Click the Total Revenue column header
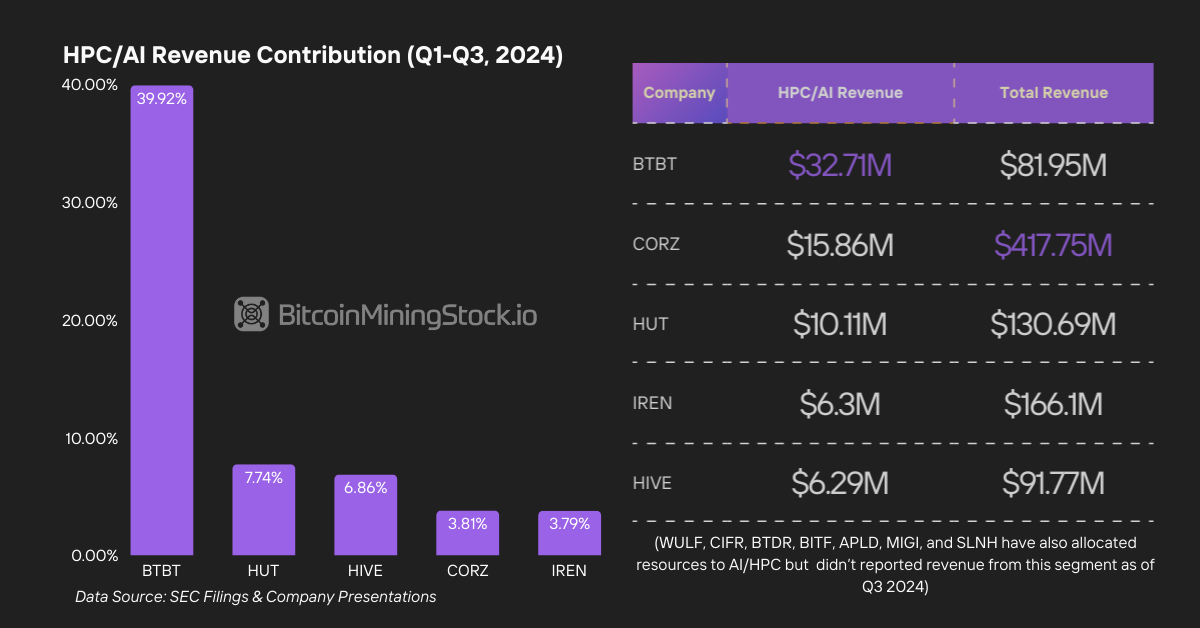This screenshot has height=628, width=1200. pyautogui.click(x=1053, y=93)
